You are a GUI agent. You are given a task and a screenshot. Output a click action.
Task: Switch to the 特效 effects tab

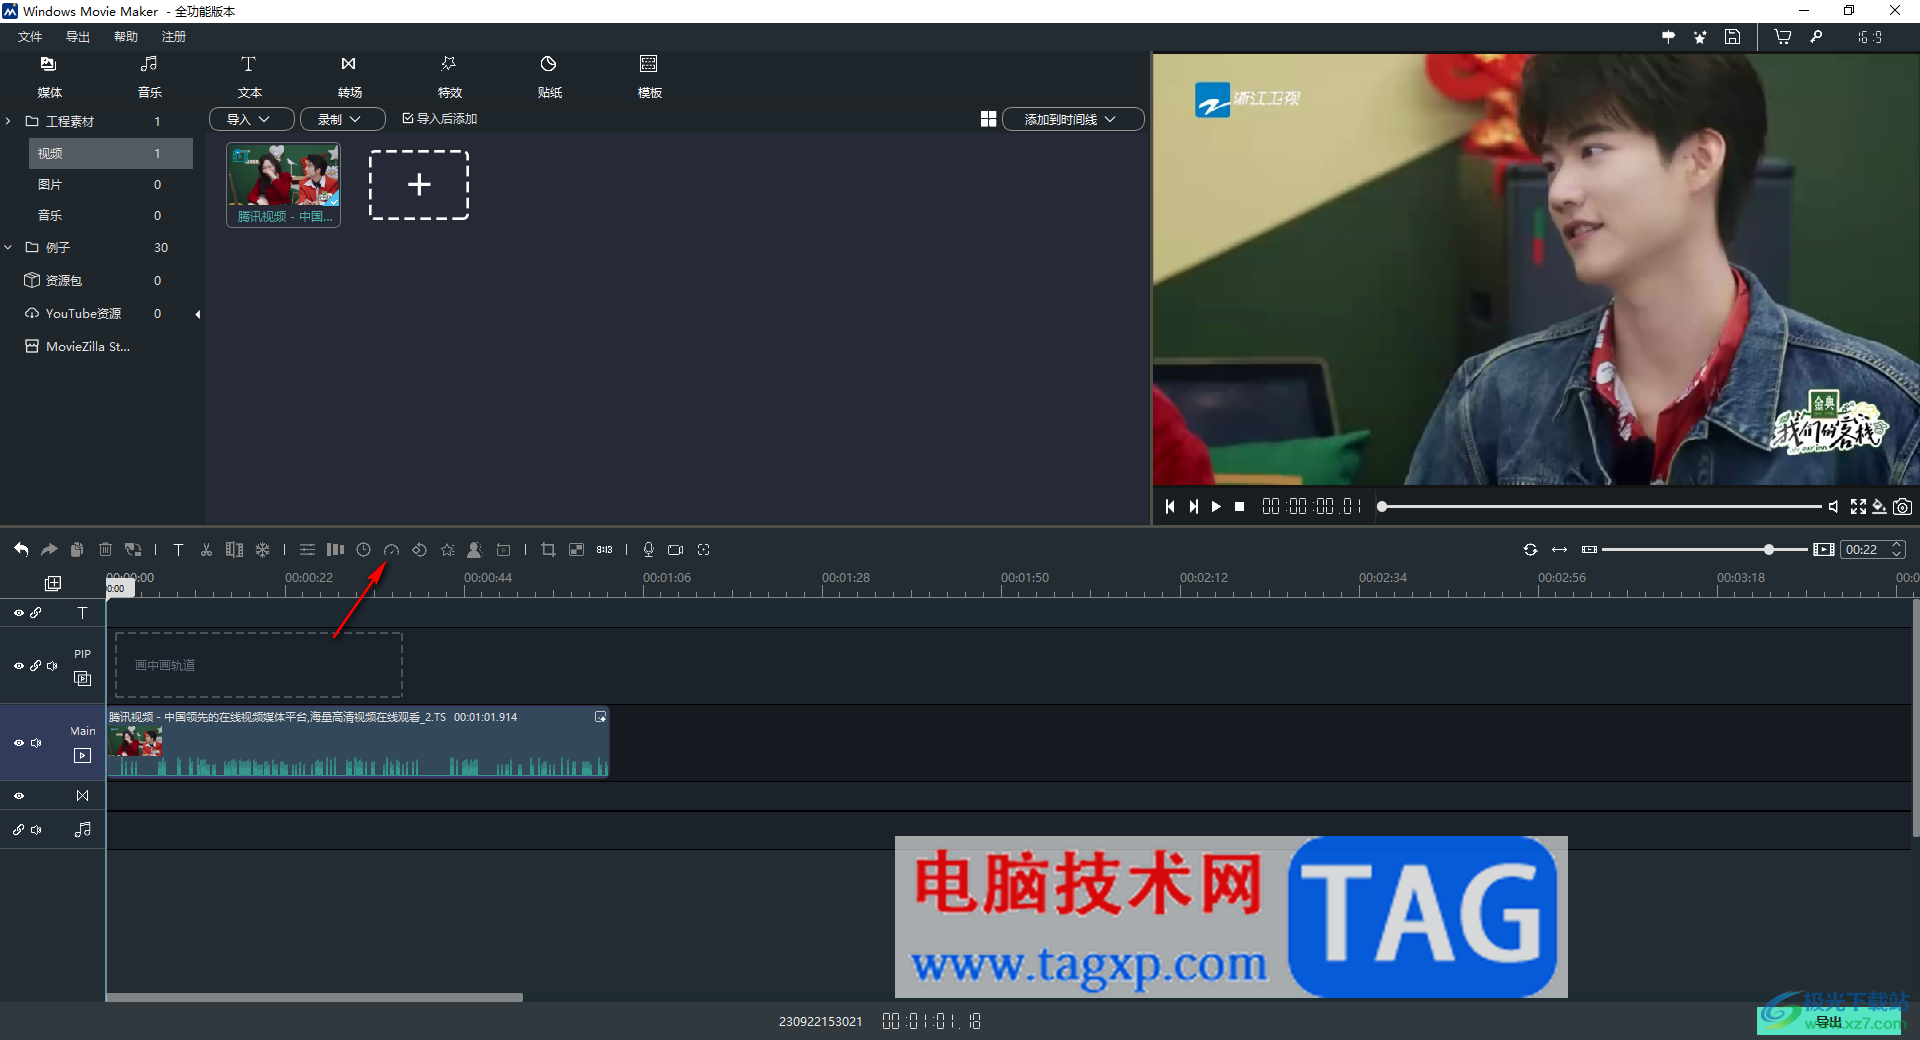pyautogui.click(x=449, y=77)
